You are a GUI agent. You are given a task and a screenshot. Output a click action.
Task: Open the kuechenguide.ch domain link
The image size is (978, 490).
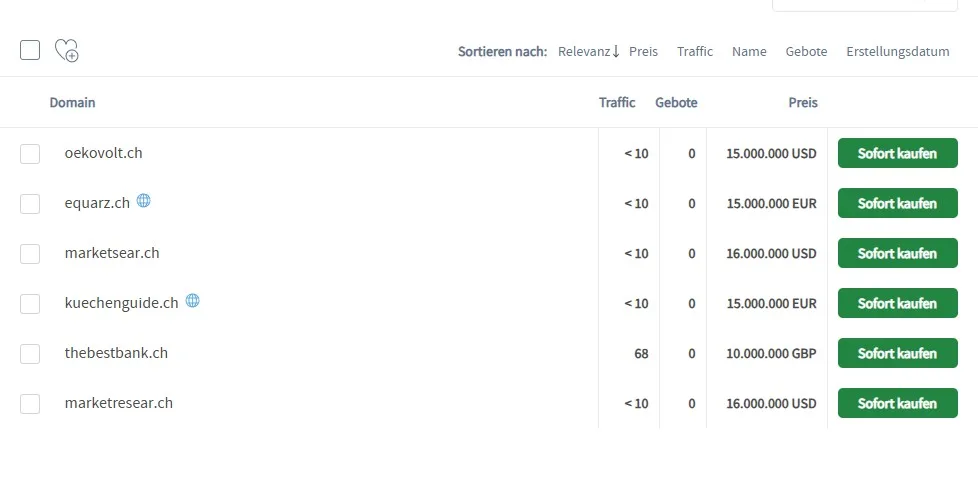[121, 303]
